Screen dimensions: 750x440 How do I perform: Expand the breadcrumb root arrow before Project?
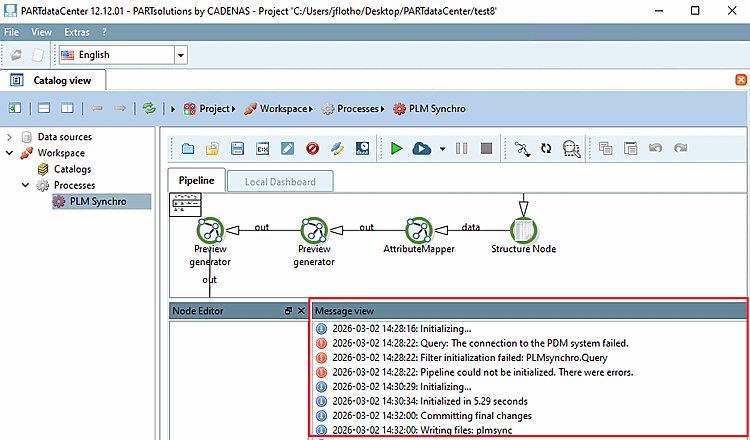coord(173,109)
